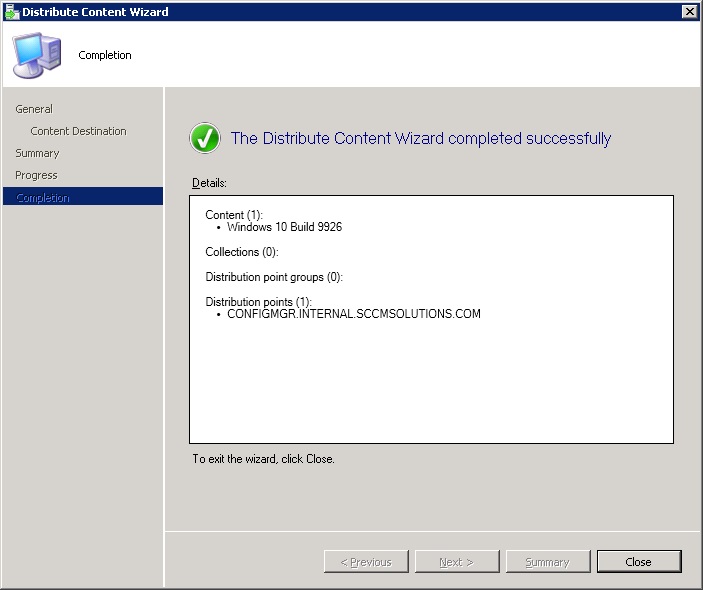Click the Summary button at the bottom
703x590 pixels.
[x=547, y=562]
